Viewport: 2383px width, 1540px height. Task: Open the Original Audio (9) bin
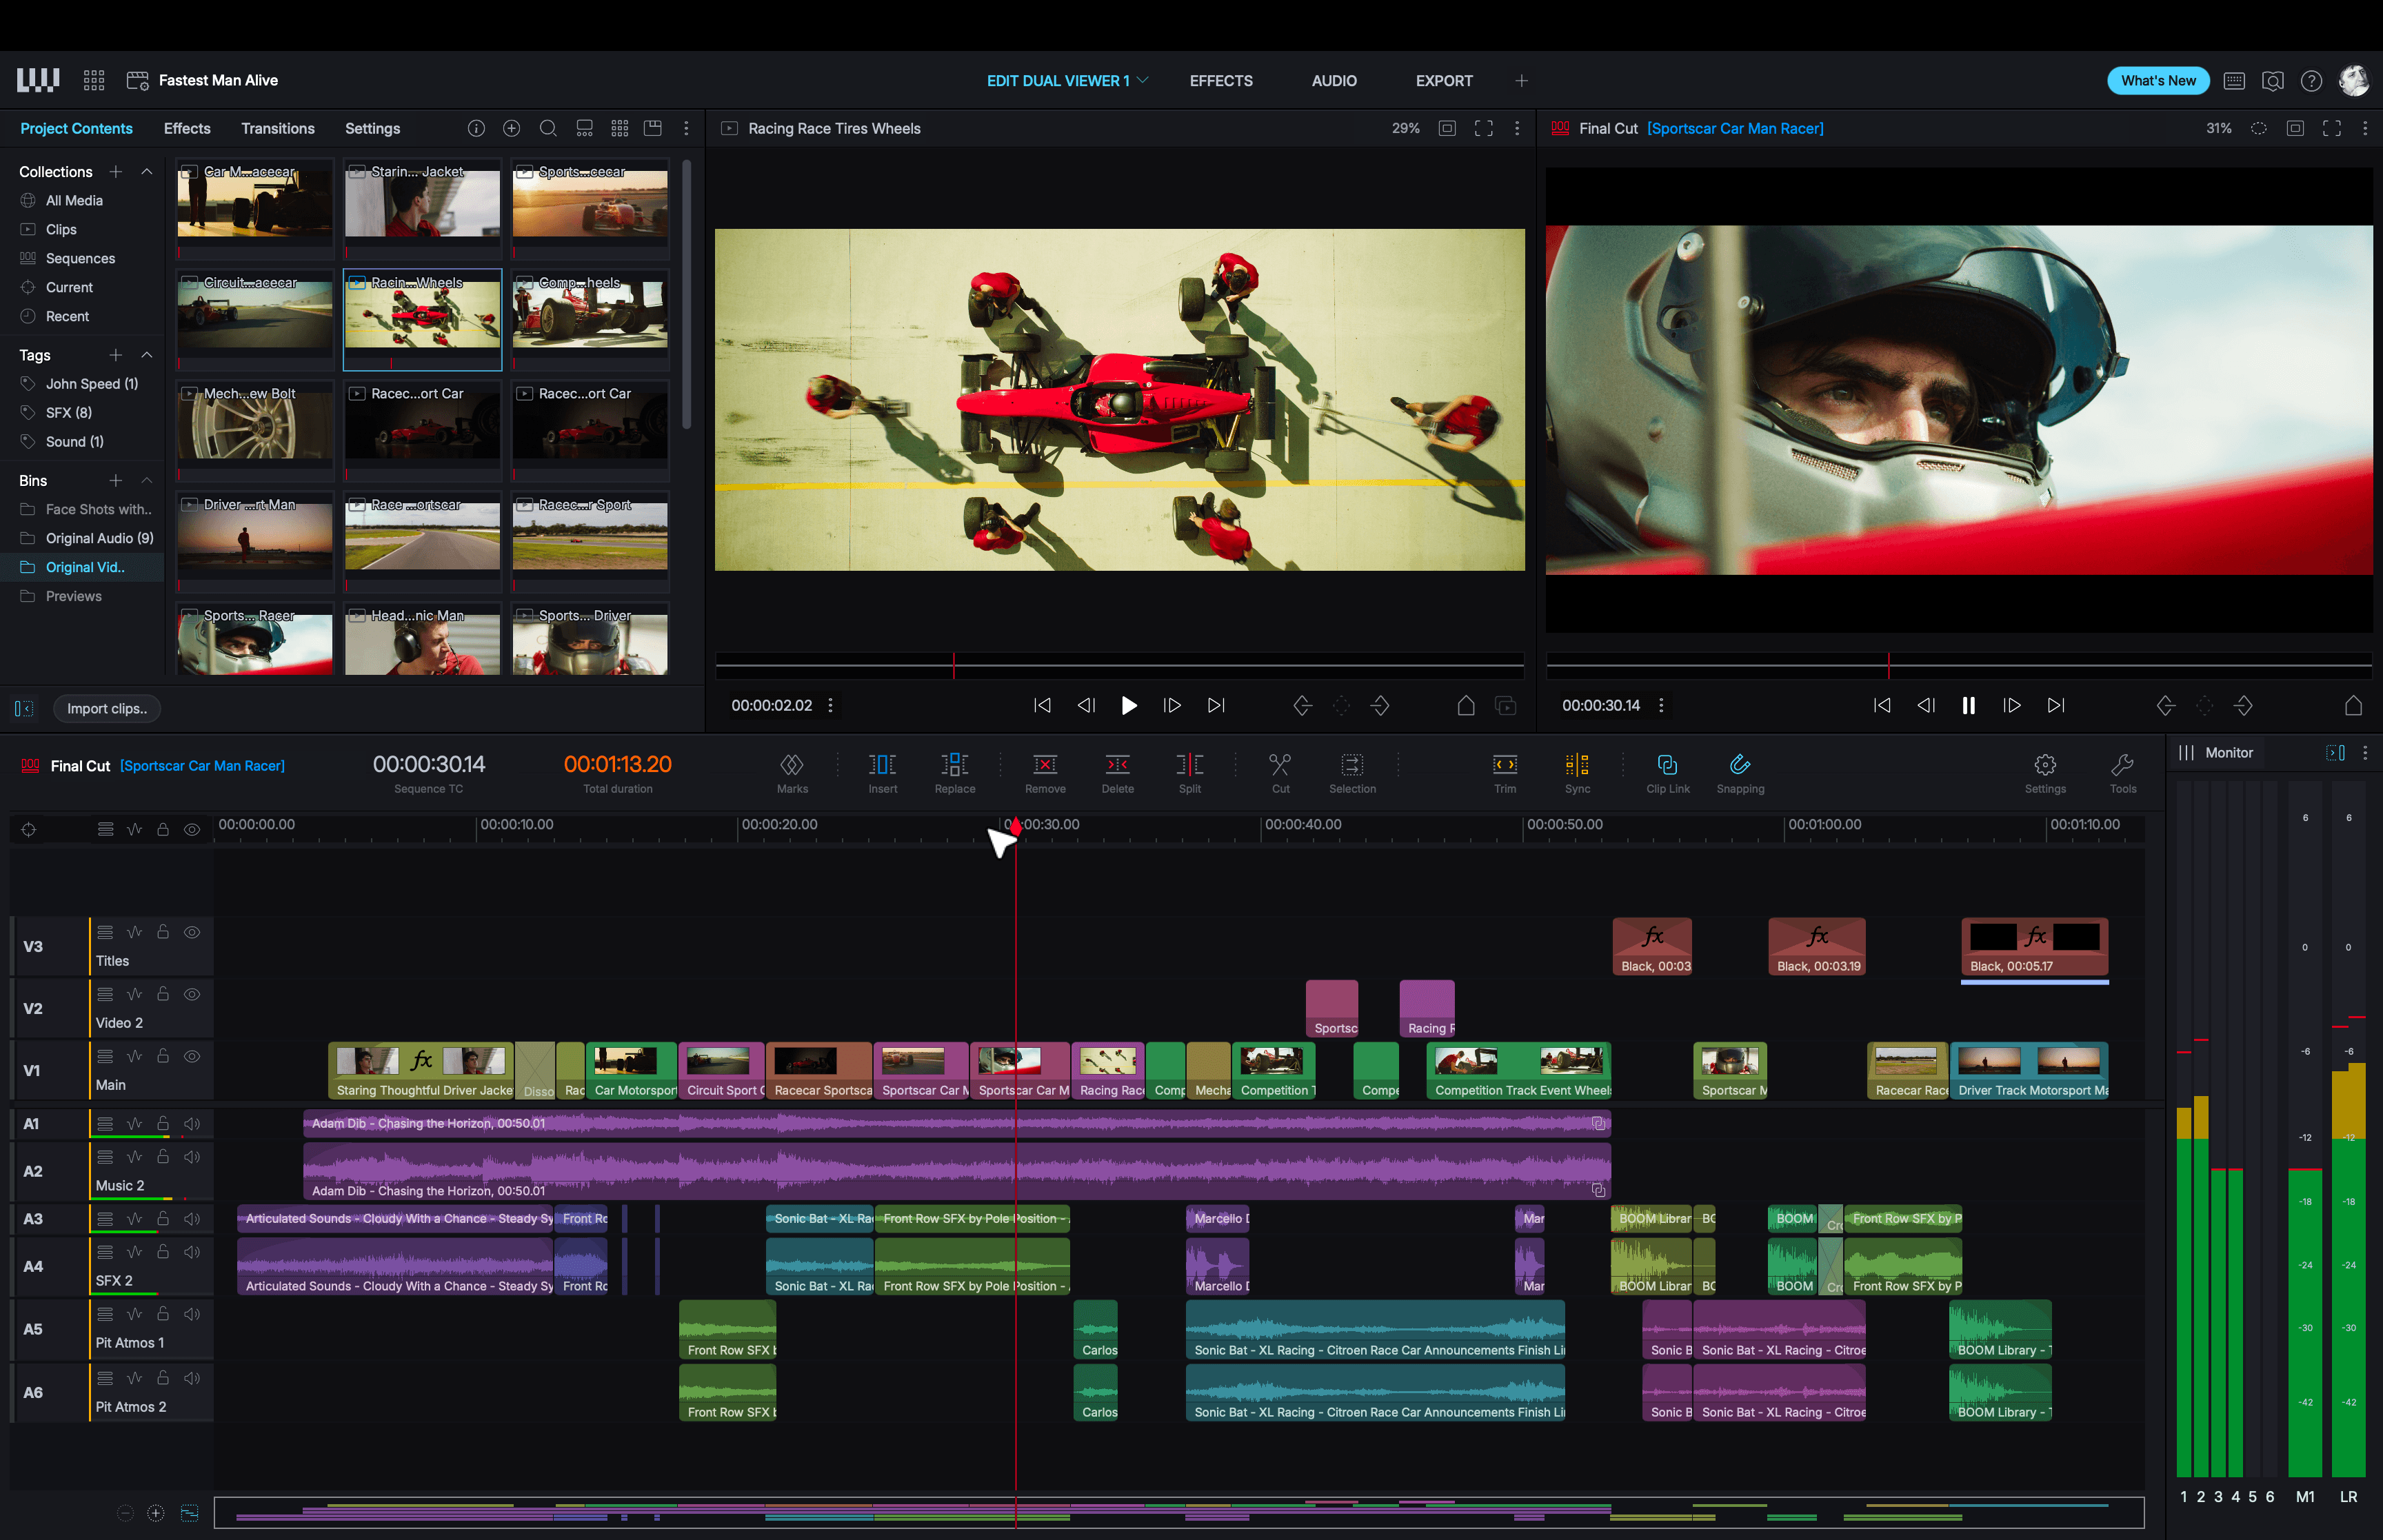(x=99, y=538)
